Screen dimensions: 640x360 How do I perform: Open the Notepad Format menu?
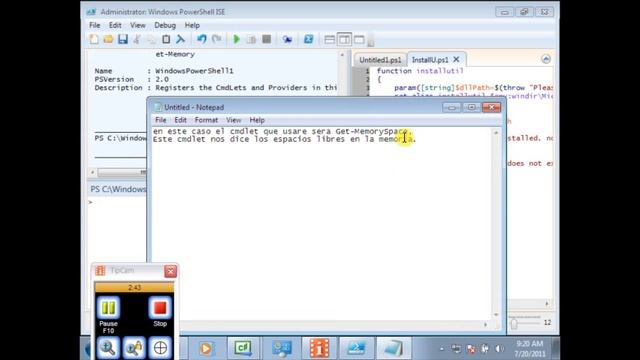click(206, 120)
